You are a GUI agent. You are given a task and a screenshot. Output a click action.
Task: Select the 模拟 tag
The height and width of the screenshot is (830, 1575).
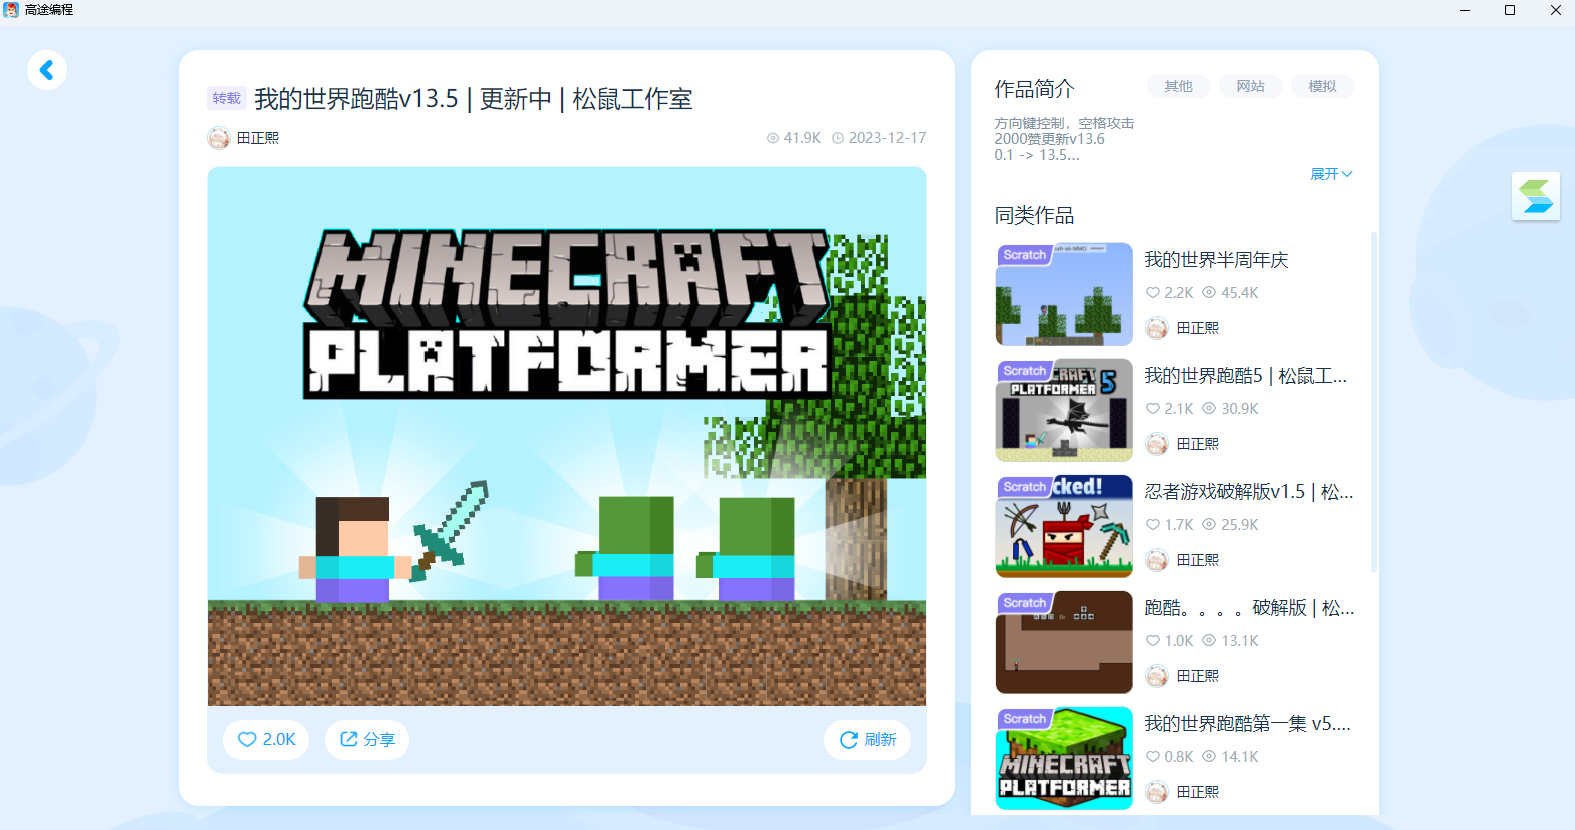(1322, 86)
